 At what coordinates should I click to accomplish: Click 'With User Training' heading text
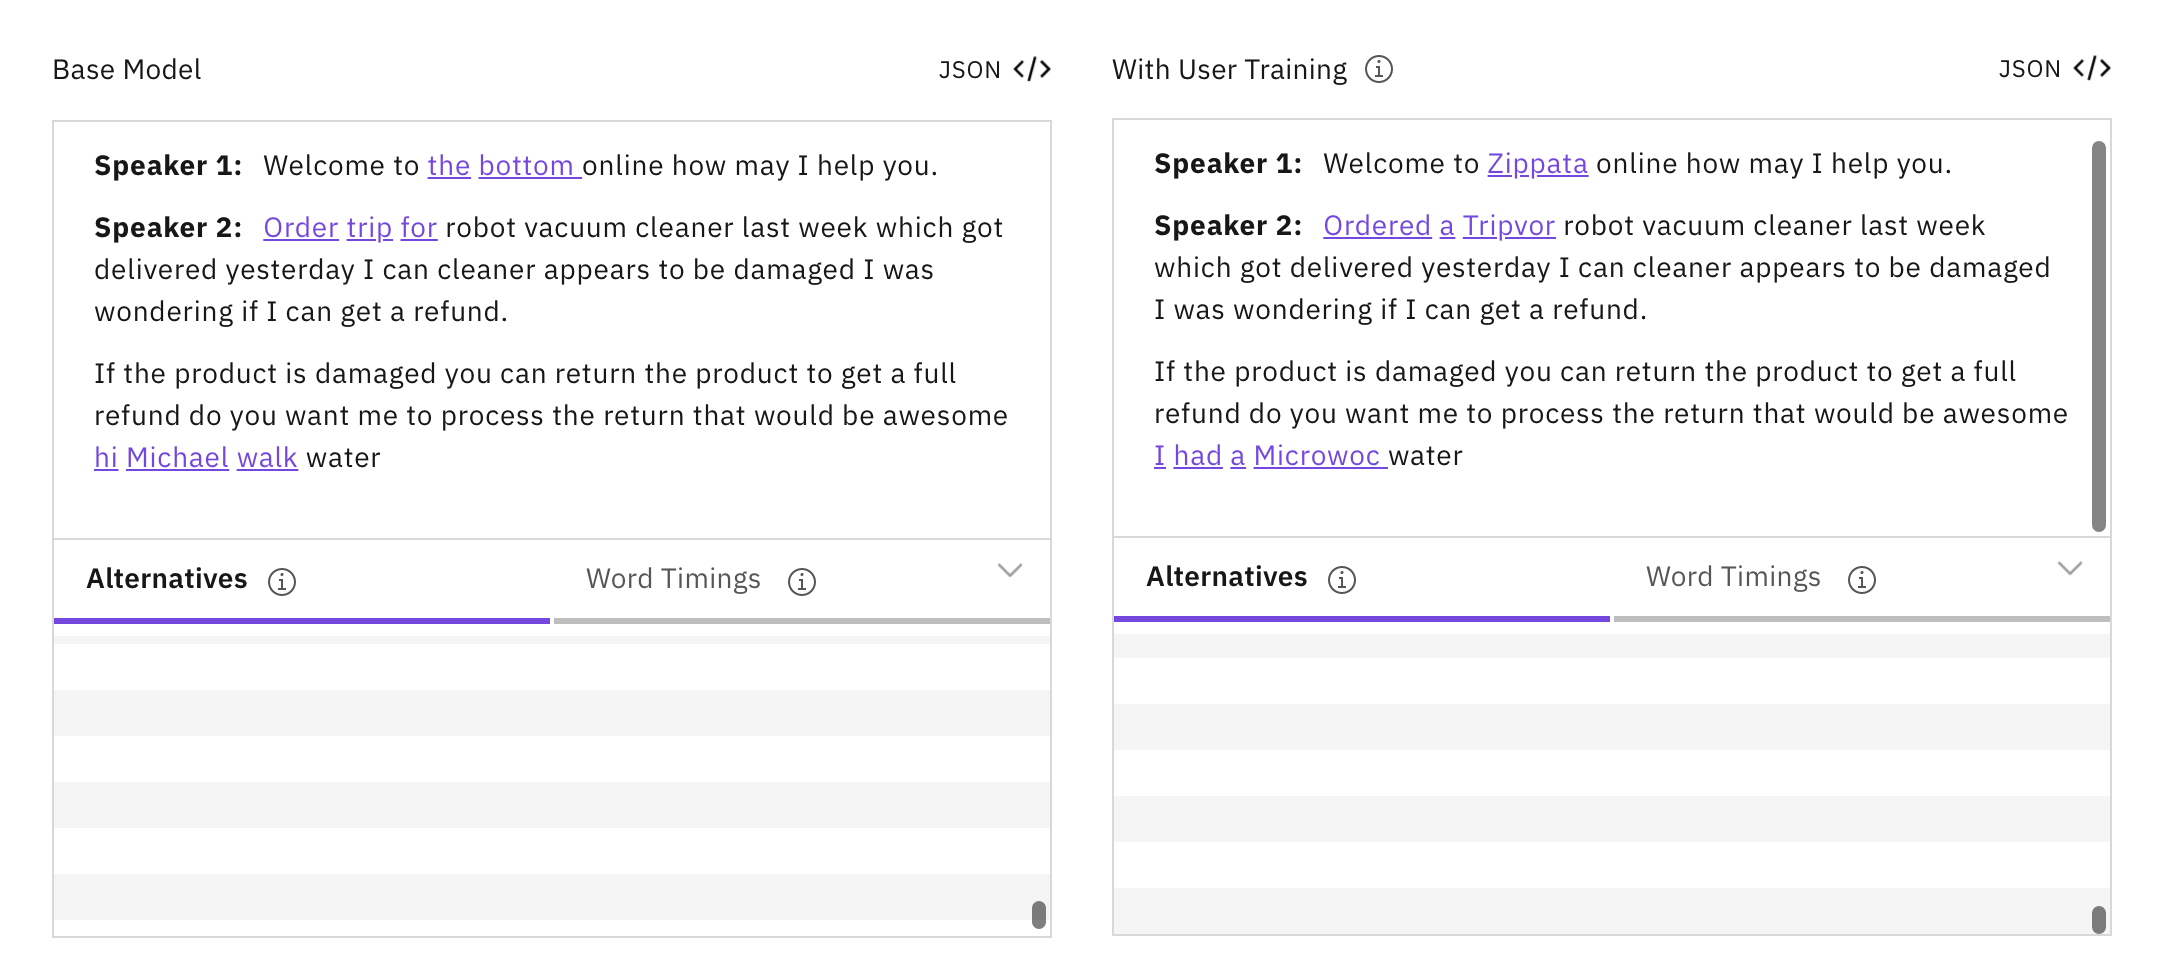coord(1230,69)
